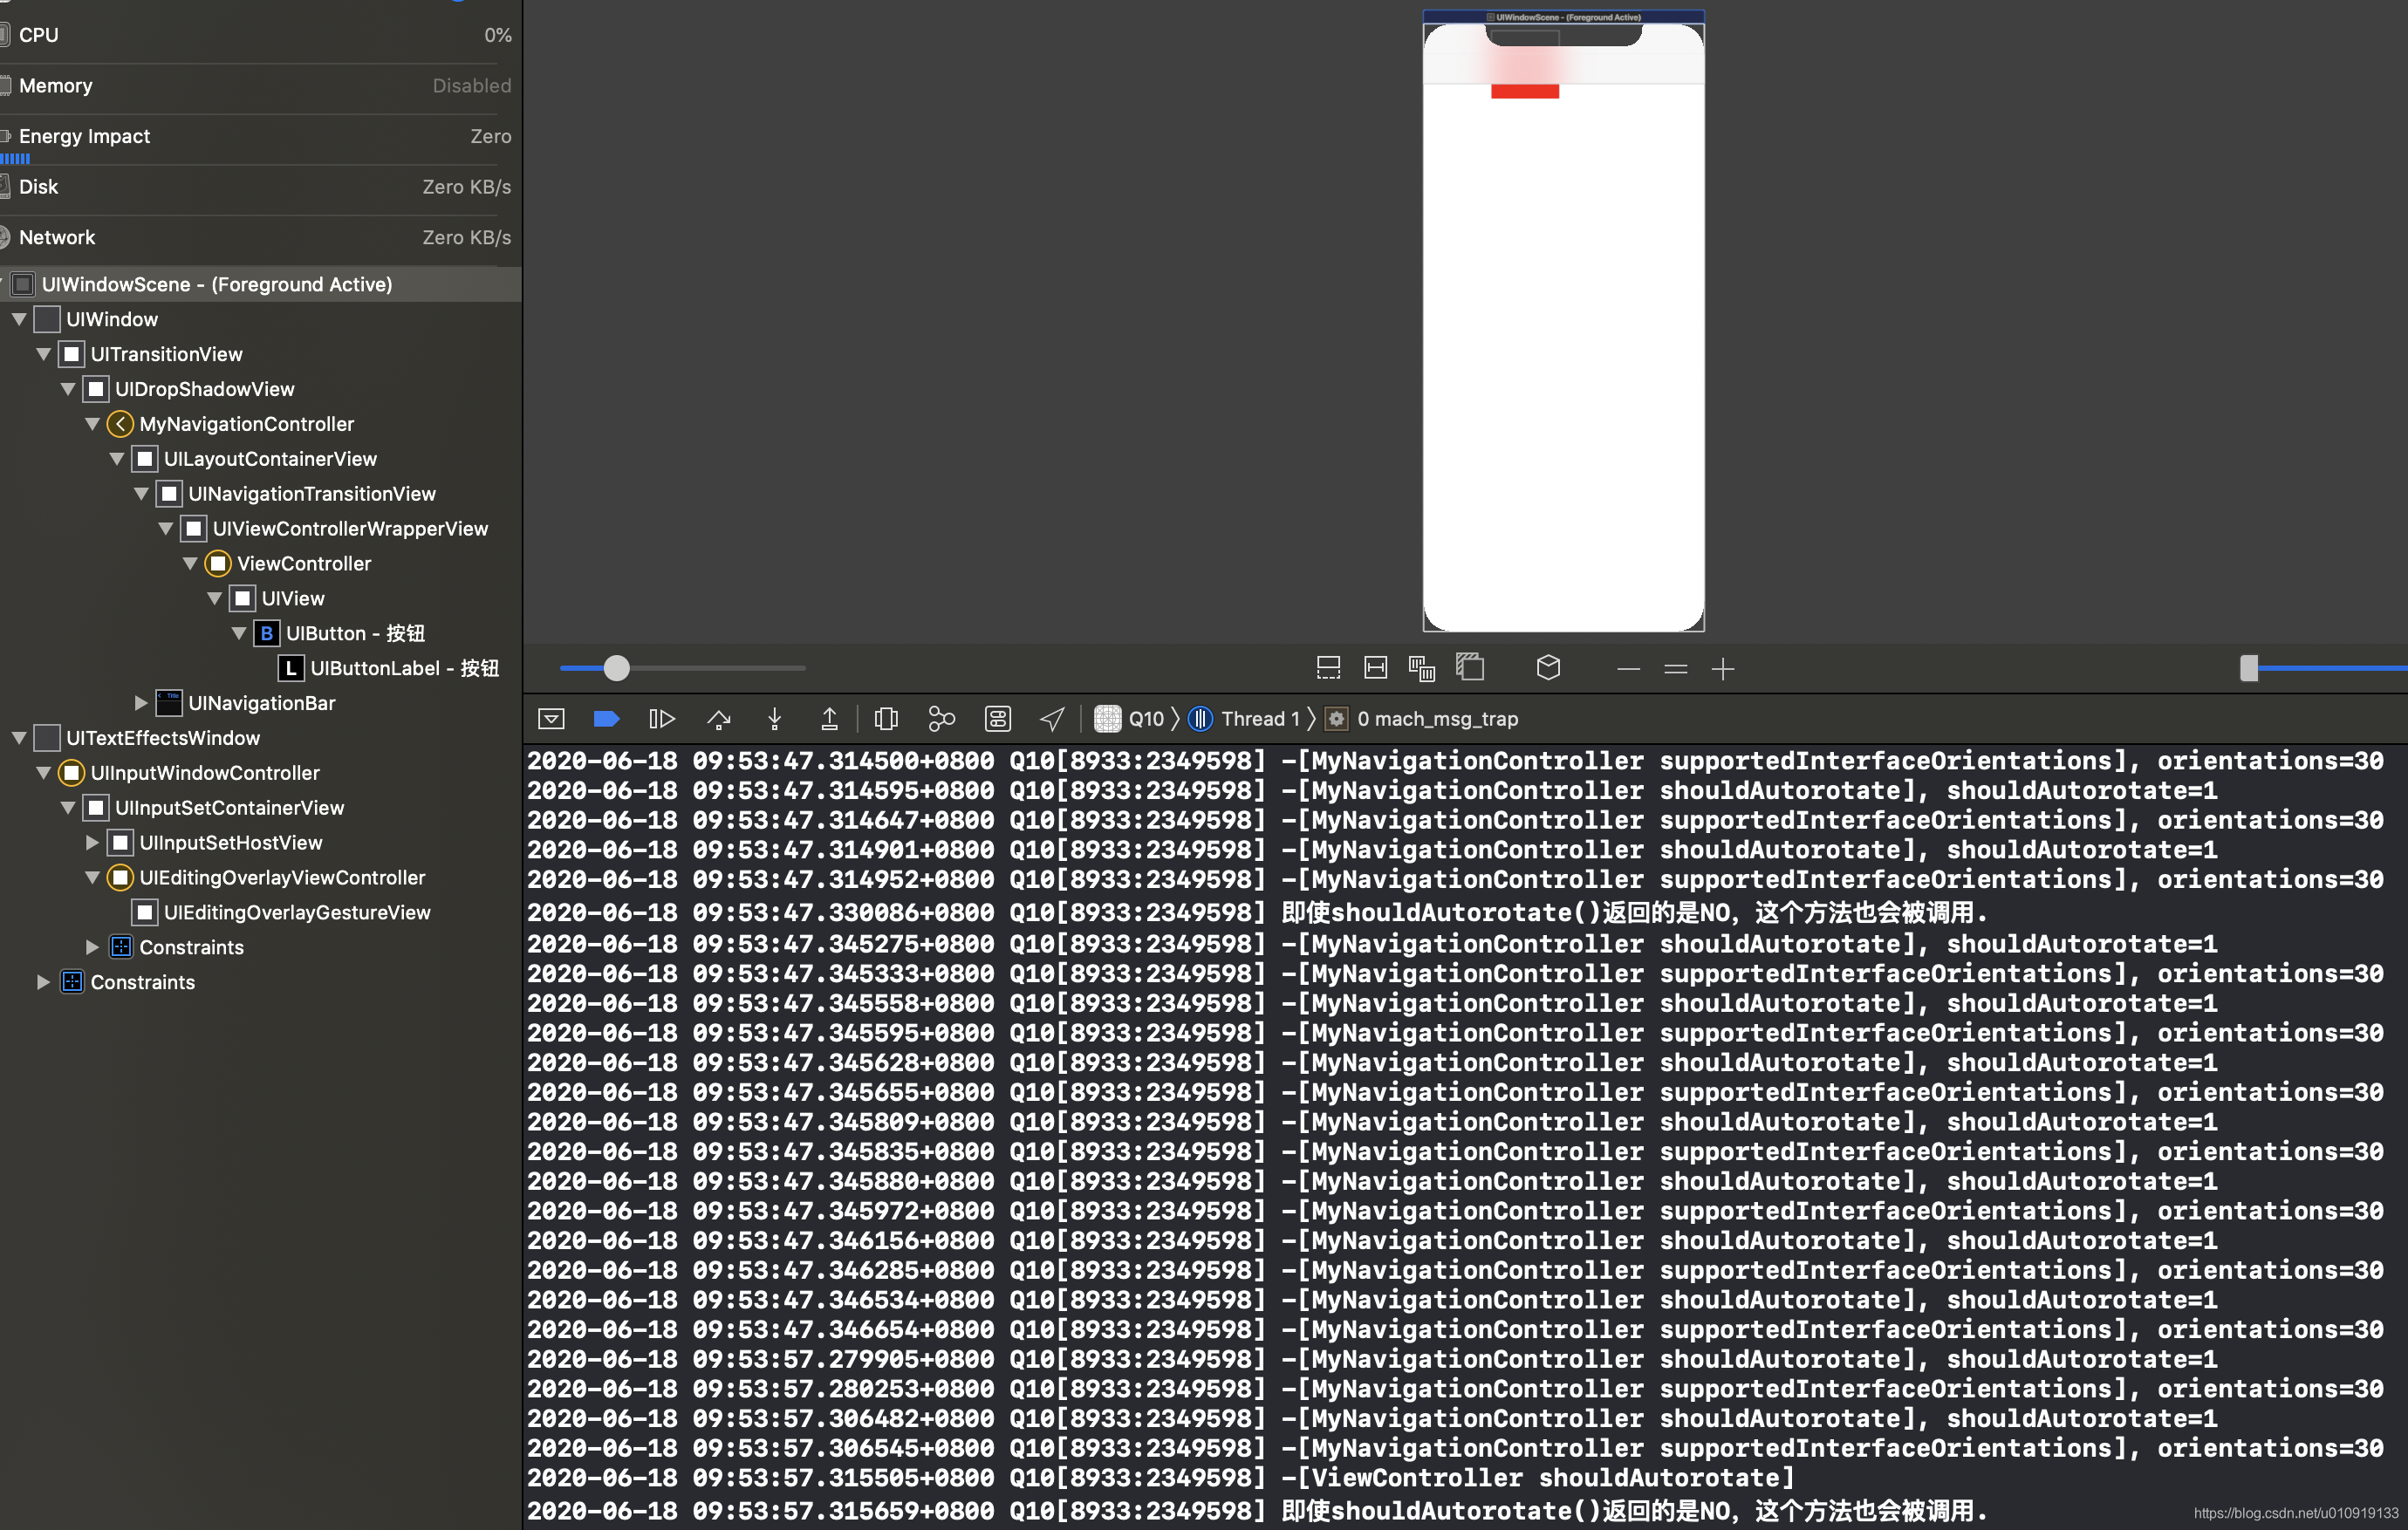2408x1530 pixels.
Task: Toggle show constraints button in canvas bar
Action: (x=1375, y=668)
